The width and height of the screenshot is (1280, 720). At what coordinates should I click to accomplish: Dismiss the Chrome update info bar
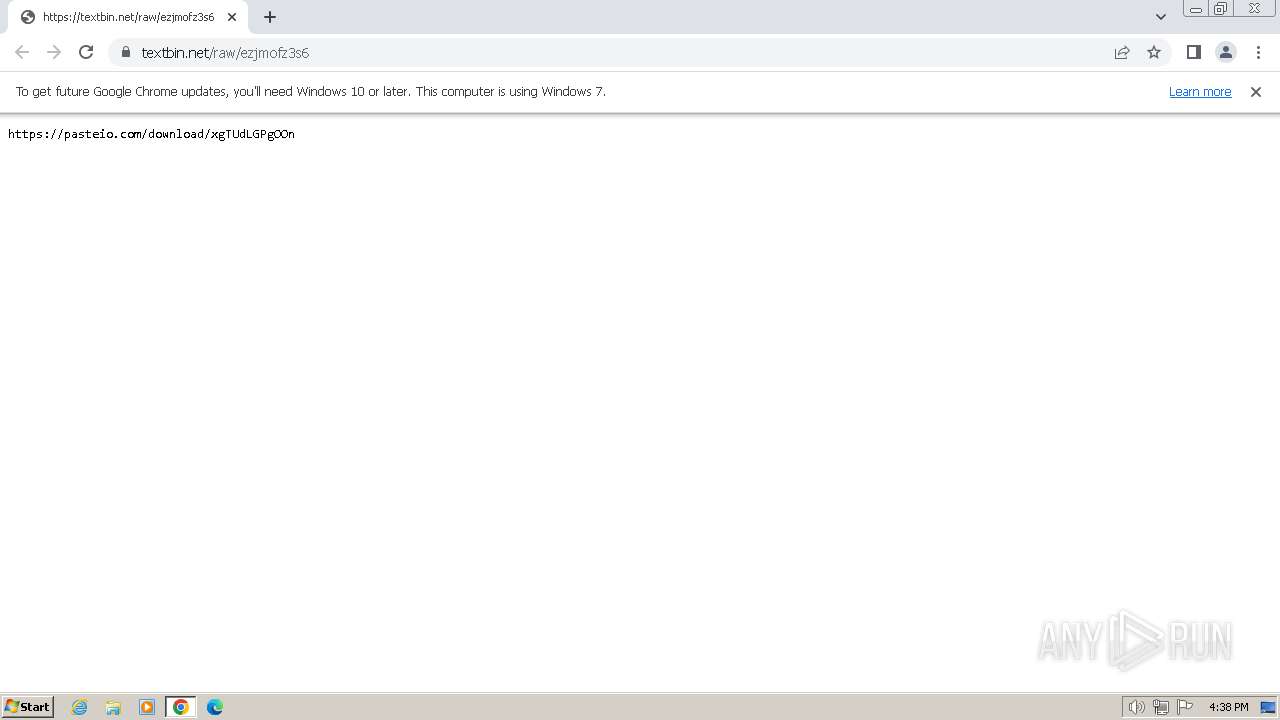(x=1256, y=91)
